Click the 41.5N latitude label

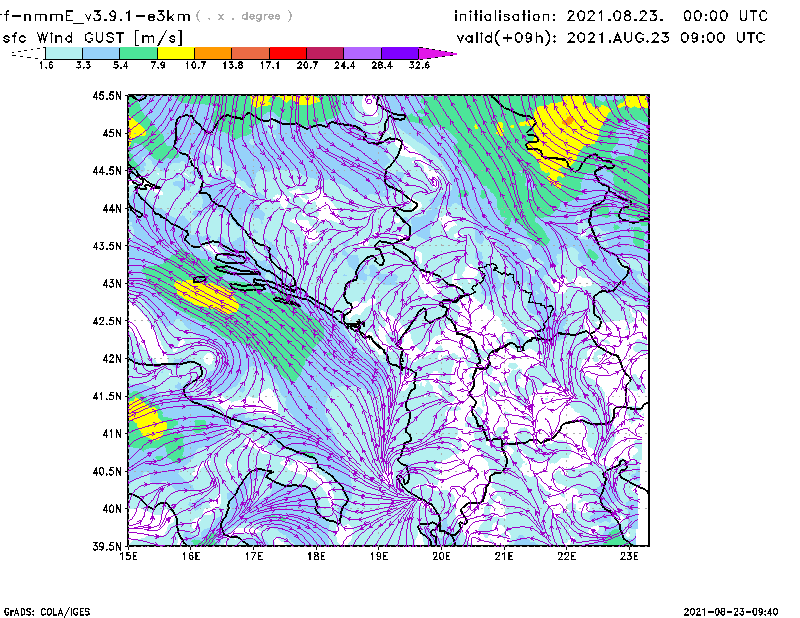pyautogui.click(x=107, y=396)
